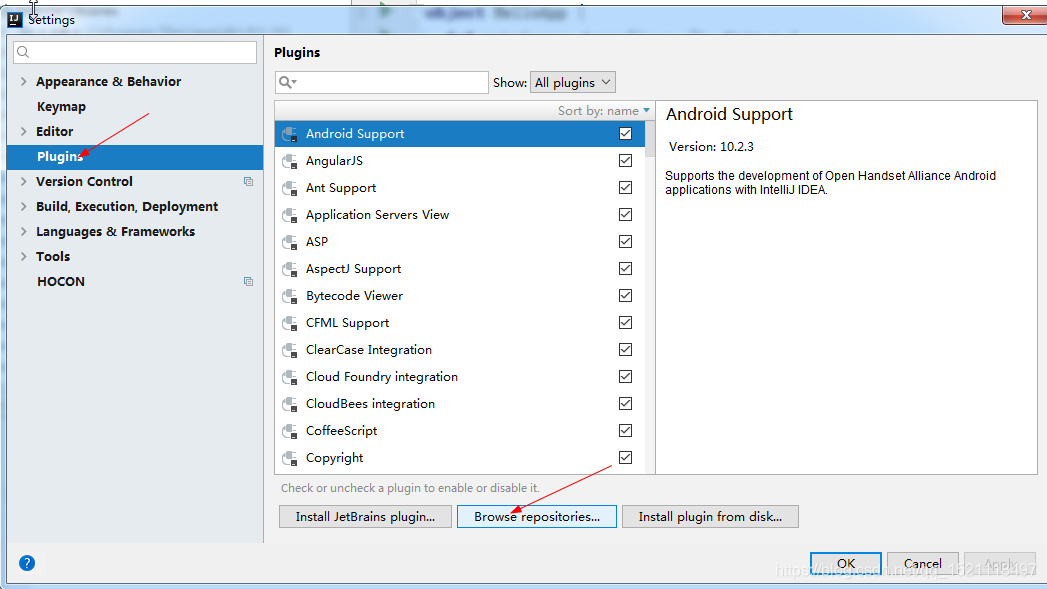Click the magnifier icon in settings search field
The width and height of the screenshot is (1047, 589).
click(23, 52)
